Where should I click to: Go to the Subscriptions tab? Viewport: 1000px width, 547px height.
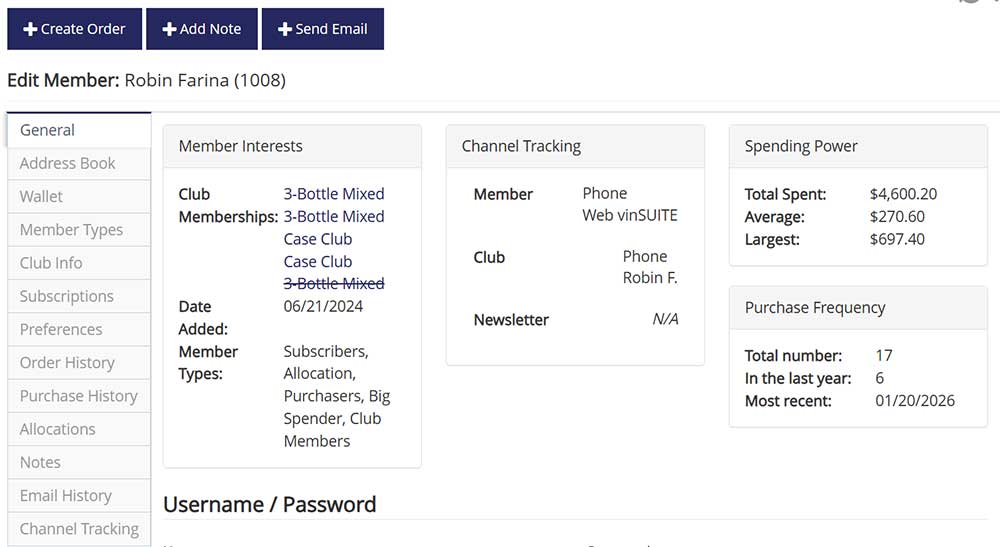[x=79, y=296]
